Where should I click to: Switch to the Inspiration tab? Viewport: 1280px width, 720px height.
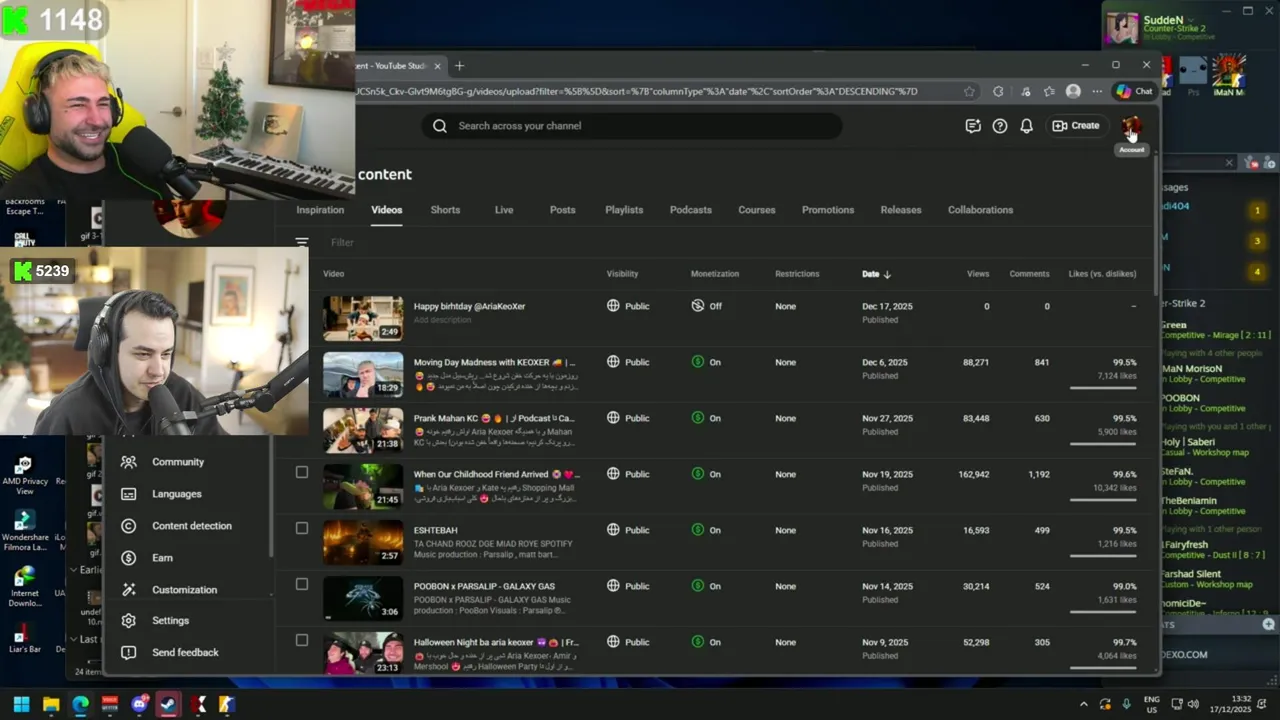[320, 210]
